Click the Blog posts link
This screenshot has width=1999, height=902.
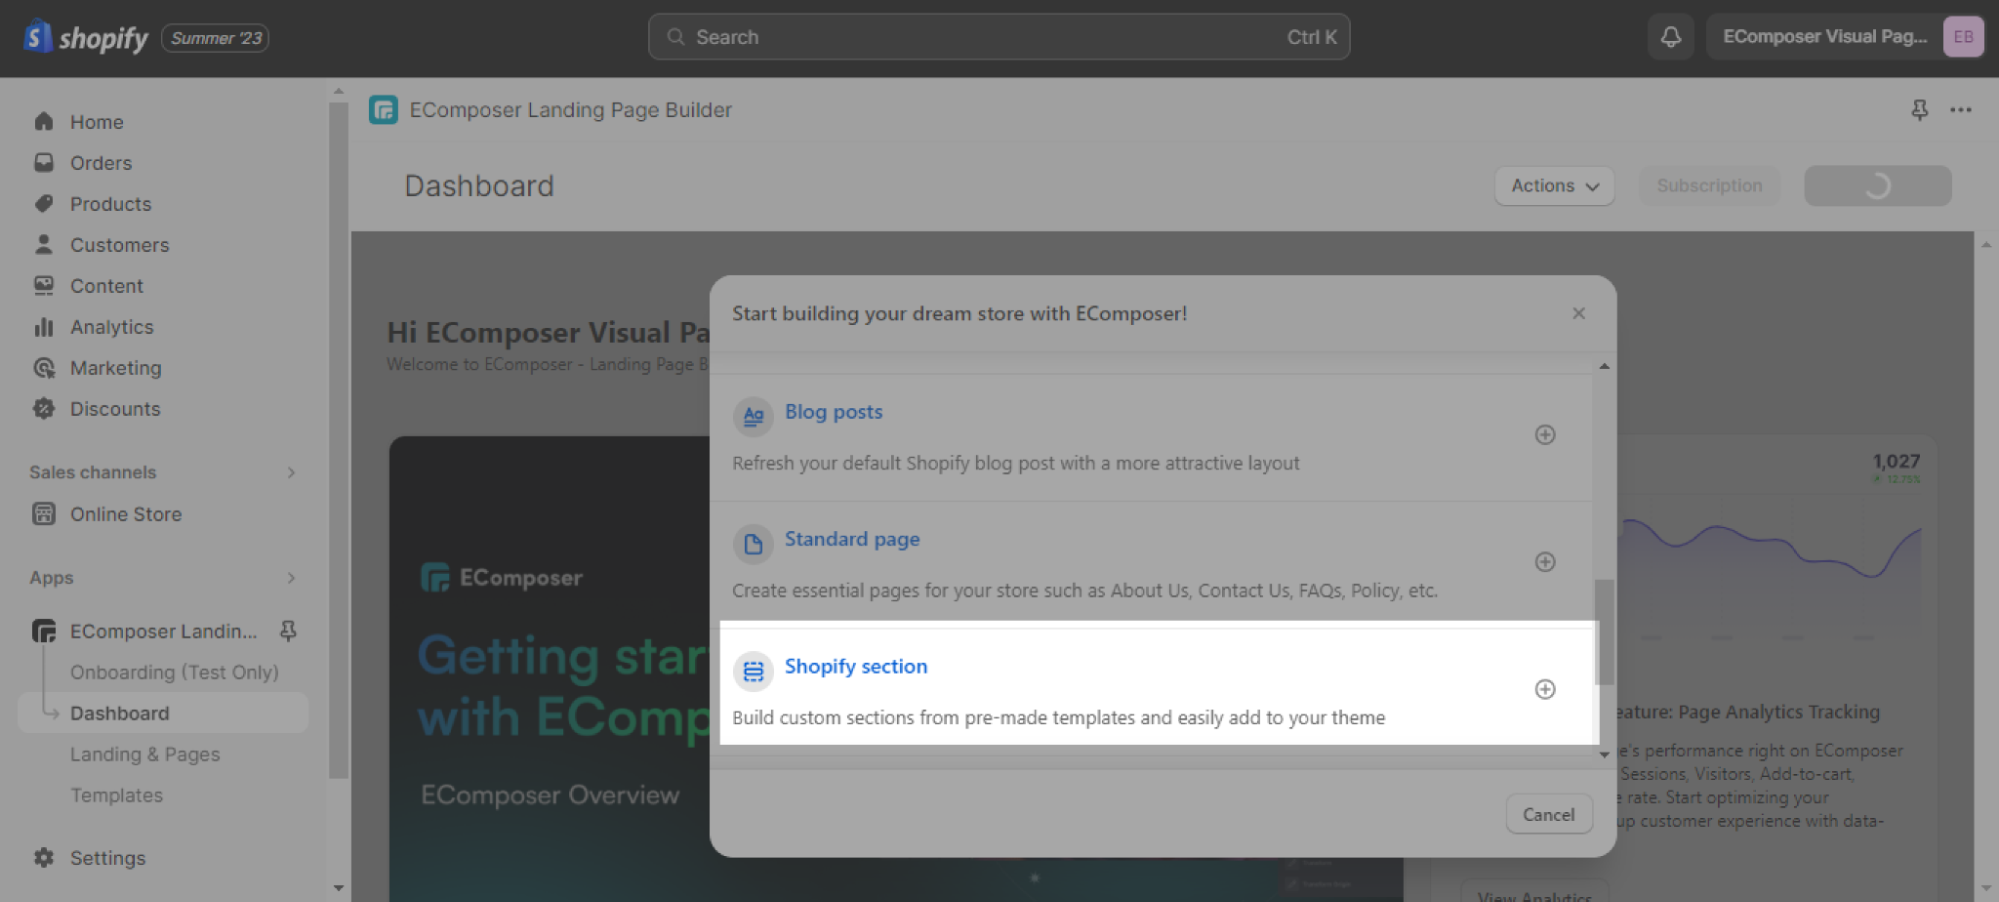[x=834, y=412]
